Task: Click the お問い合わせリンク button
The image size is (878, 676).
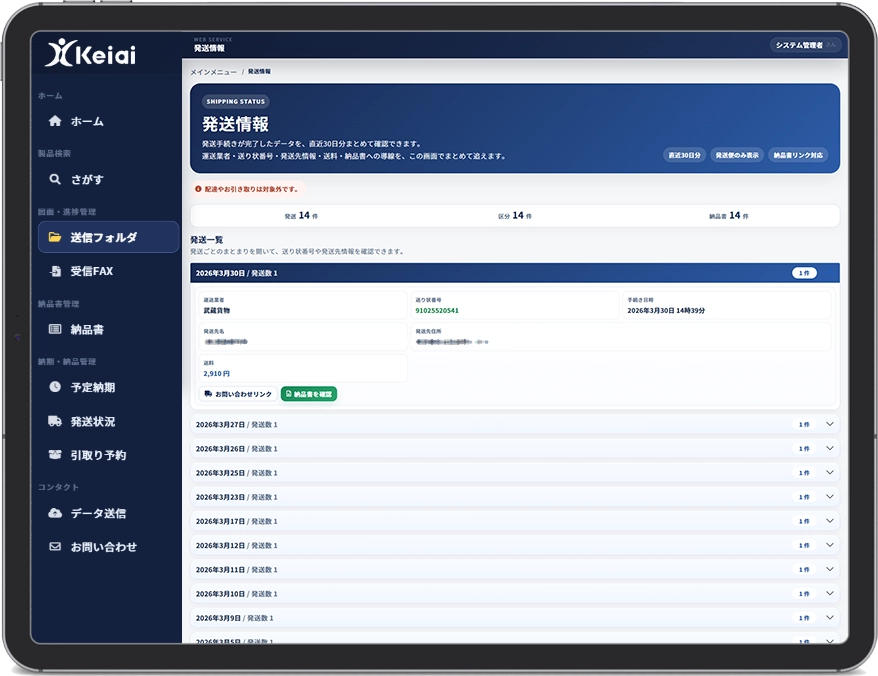Action: [x=238, y=394]
